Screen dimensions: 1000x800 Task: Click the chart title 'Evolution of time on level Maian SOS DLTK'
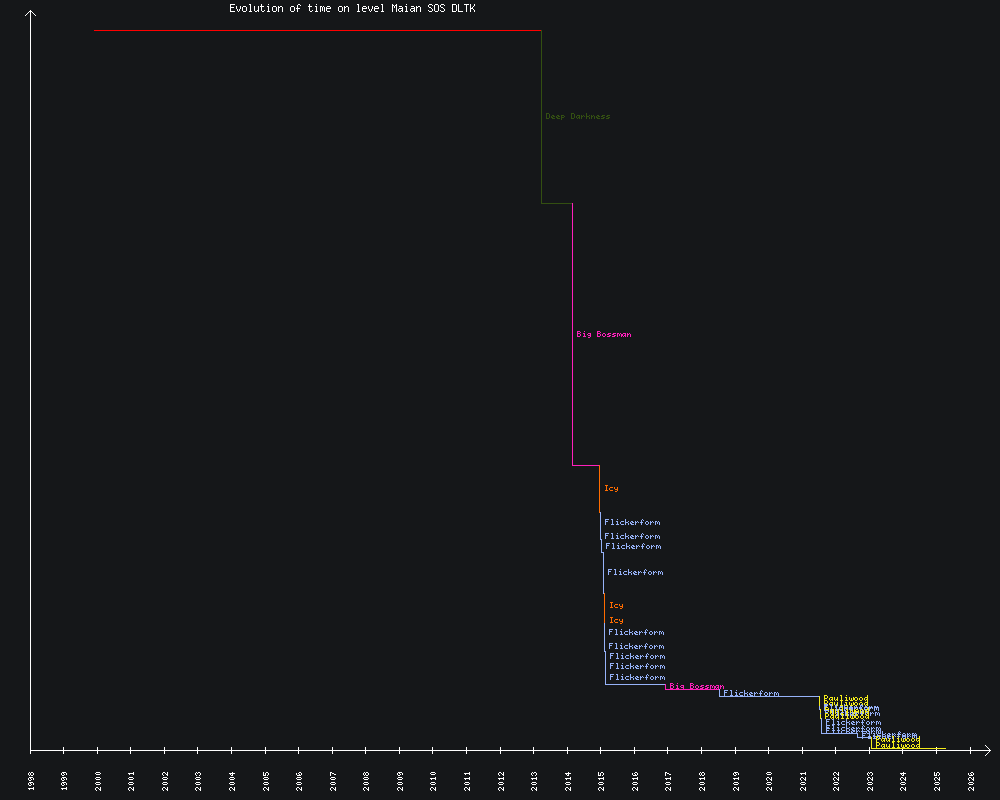click(x=352, y=8)
